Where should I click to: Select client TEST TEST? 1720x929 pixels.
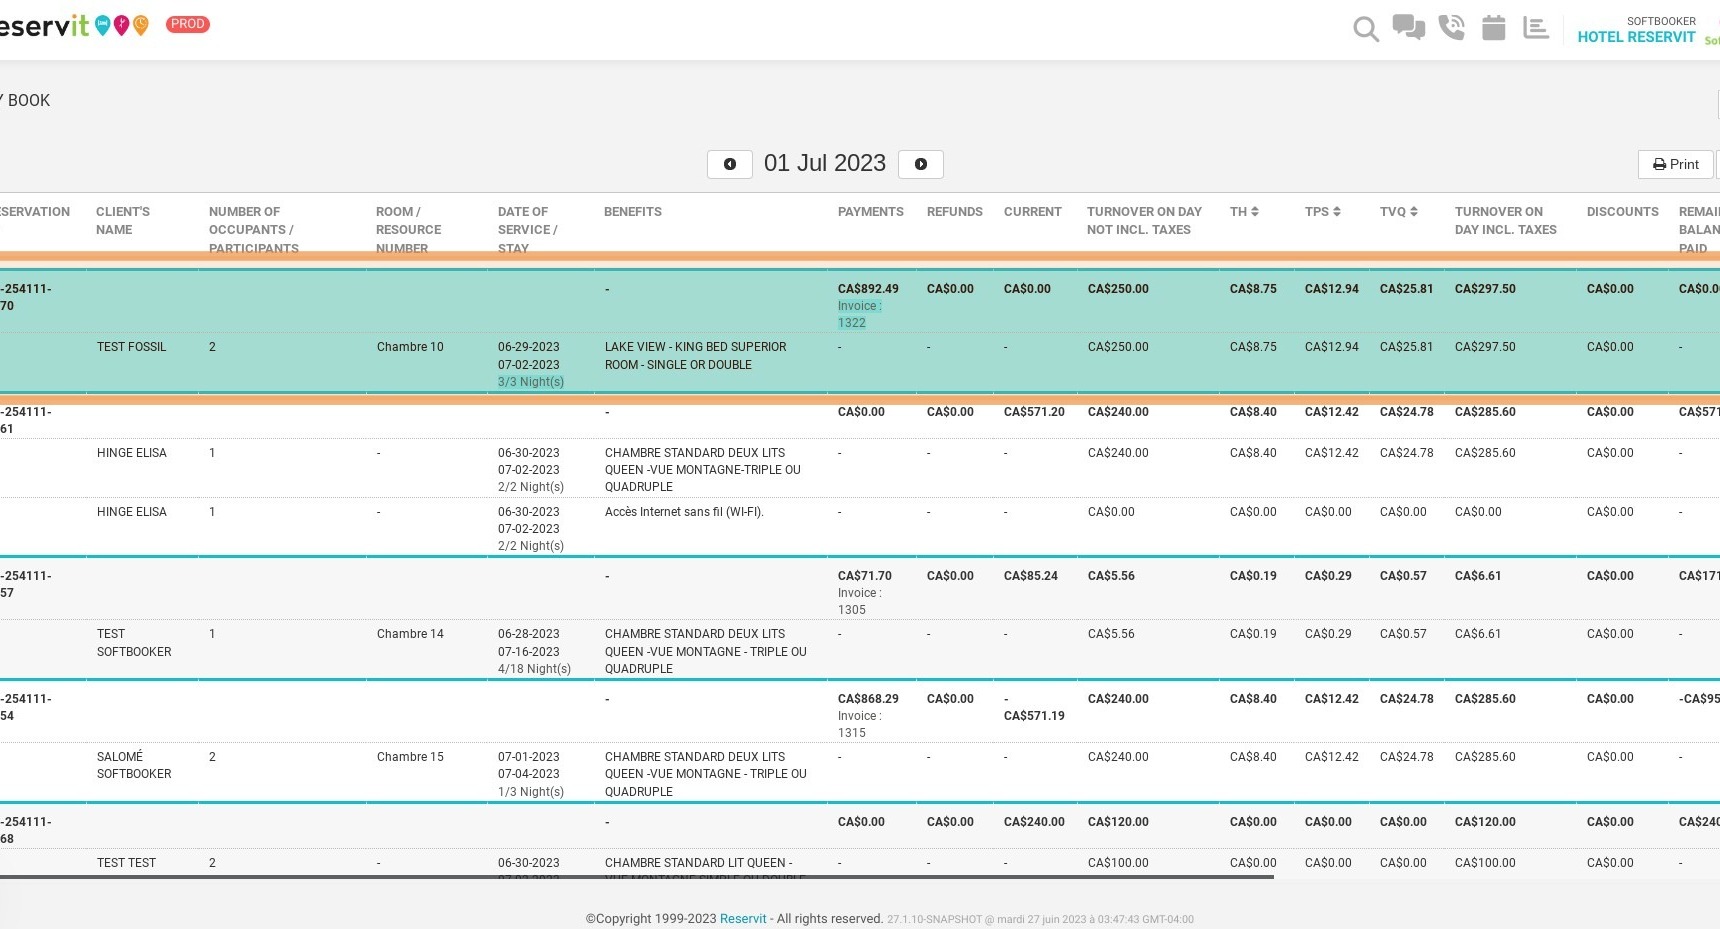click(126, 863)
